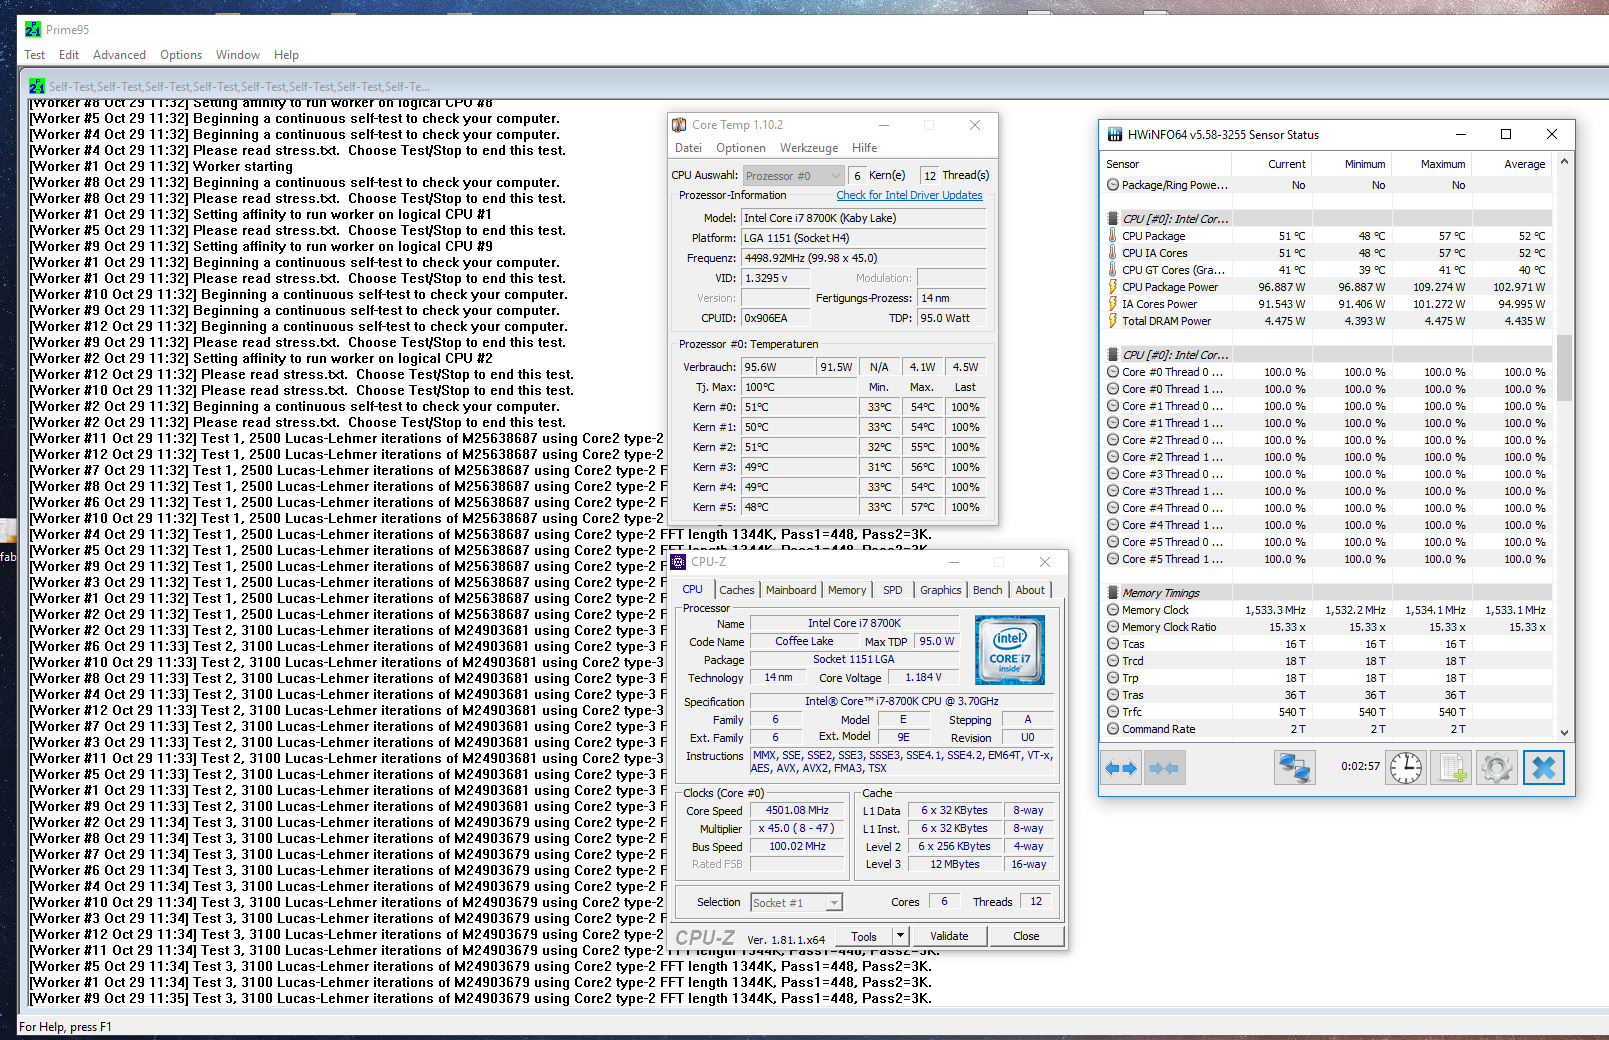This screenshot has height=1040, width=1609.
Task: Click the Intel Core i7 logo in CPU-Z
Action: click(x=1010, y=650)
